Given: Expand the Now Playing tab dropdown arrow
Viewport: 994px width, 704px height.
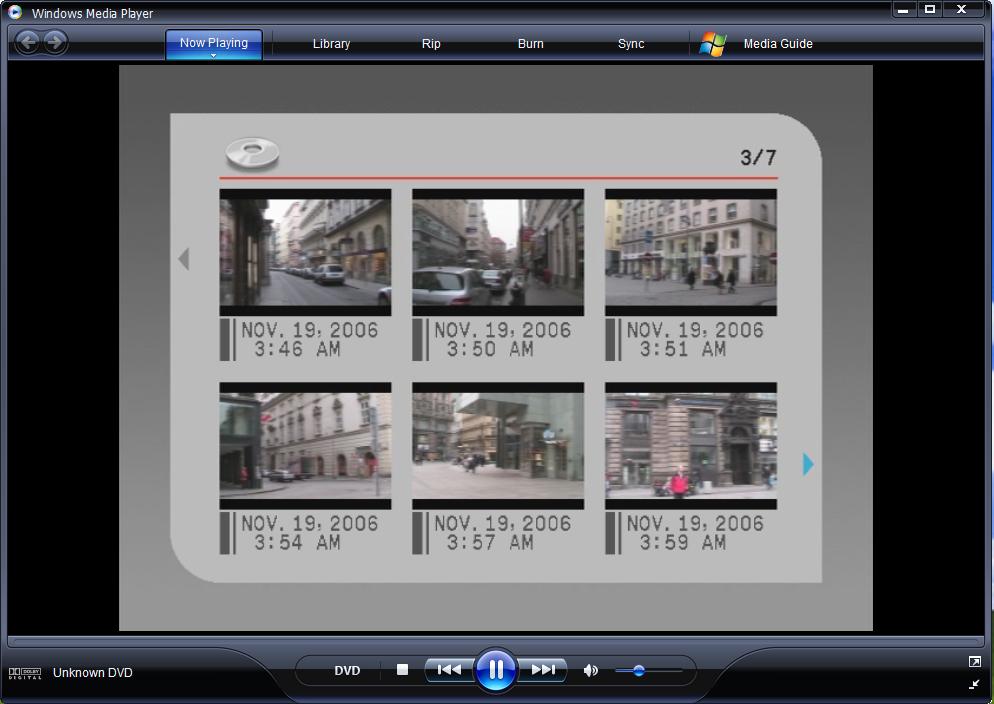Looking at the screenshot, I should tap(214, 56).
